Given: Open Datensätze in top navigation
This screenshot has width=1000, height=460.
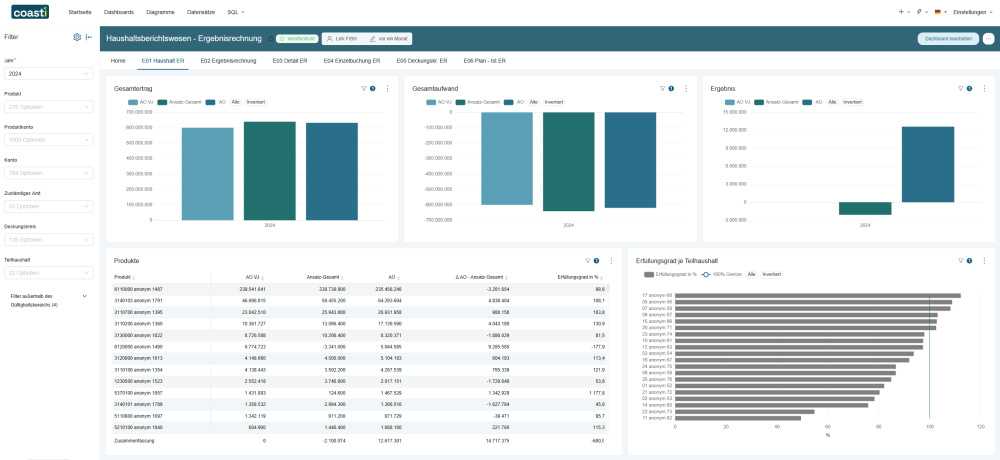Looking at the screenshot, I should pos(201,12).
